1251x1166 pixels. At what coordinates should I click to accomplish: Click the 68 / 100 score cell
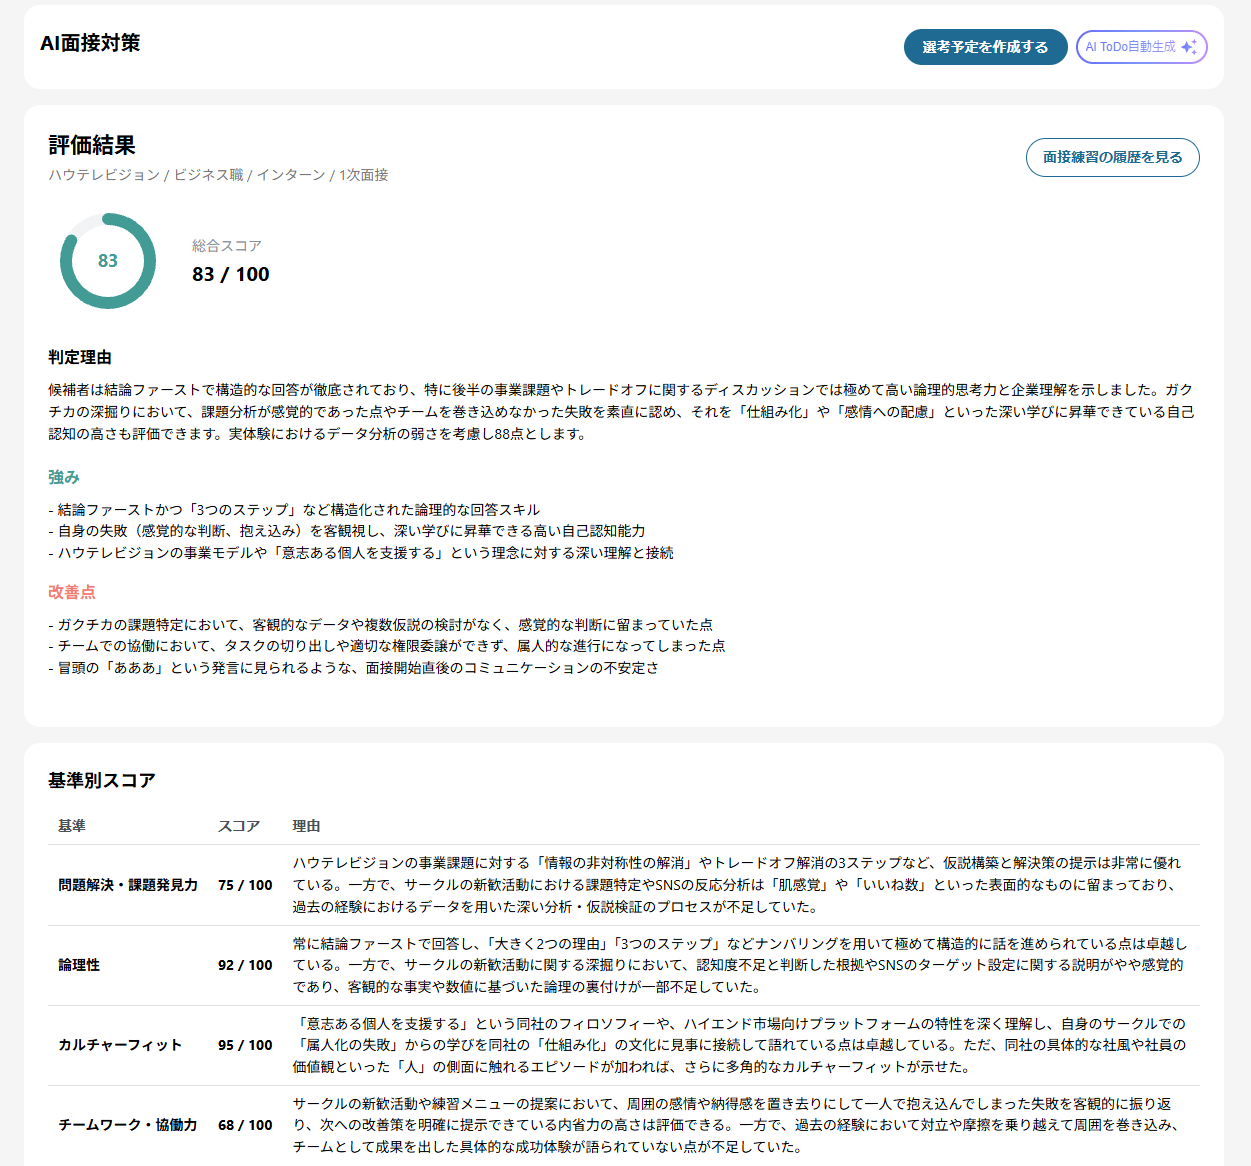[x=245, y=1125]
